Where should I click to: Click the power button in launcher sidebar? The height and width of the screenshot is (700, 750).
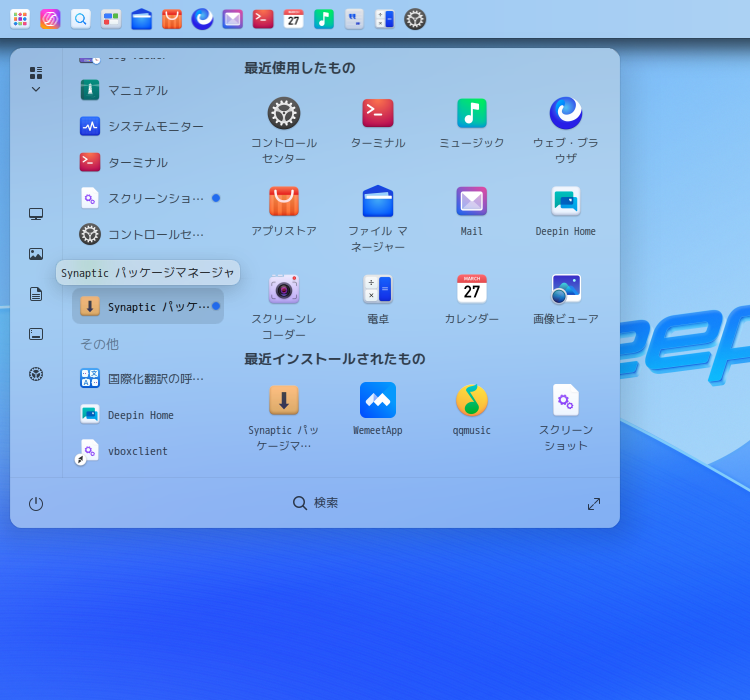[x=36, y=504]
